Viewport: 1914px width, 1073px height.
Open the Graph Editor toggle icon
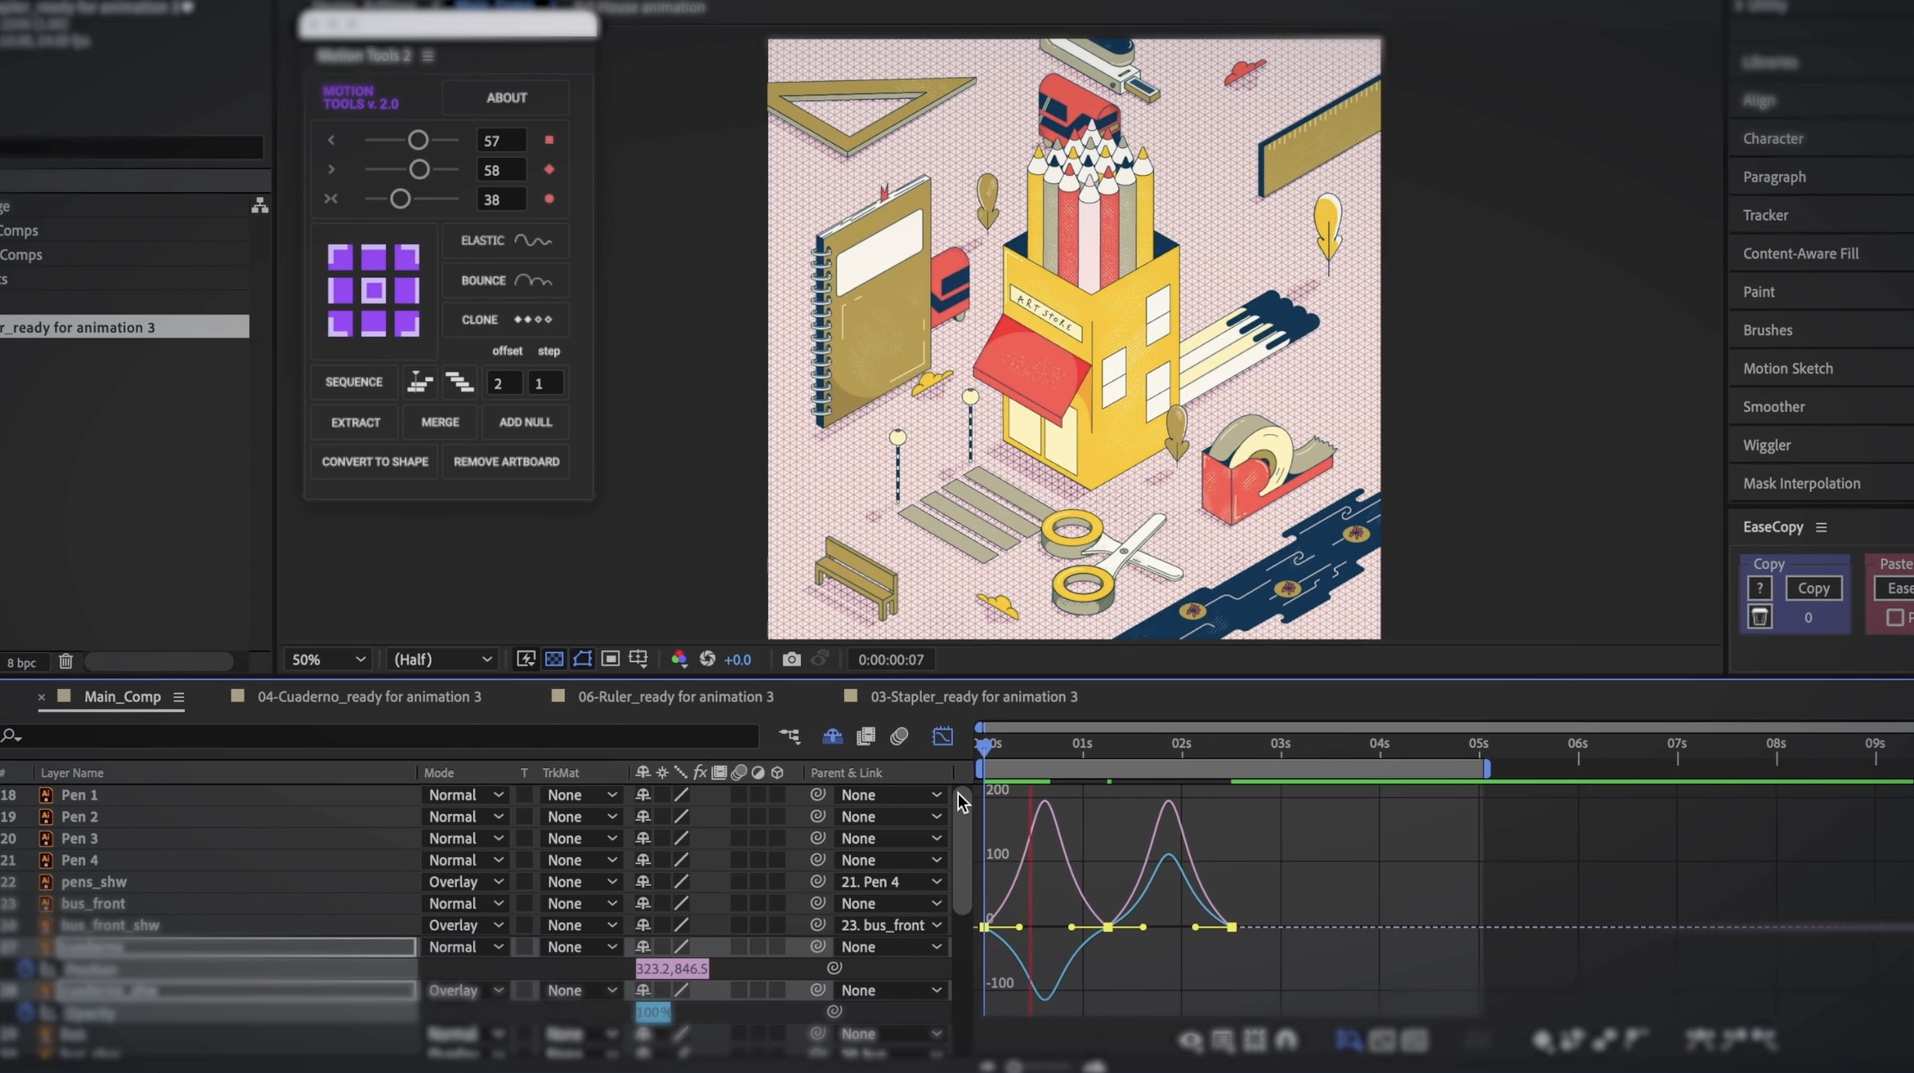942,737
